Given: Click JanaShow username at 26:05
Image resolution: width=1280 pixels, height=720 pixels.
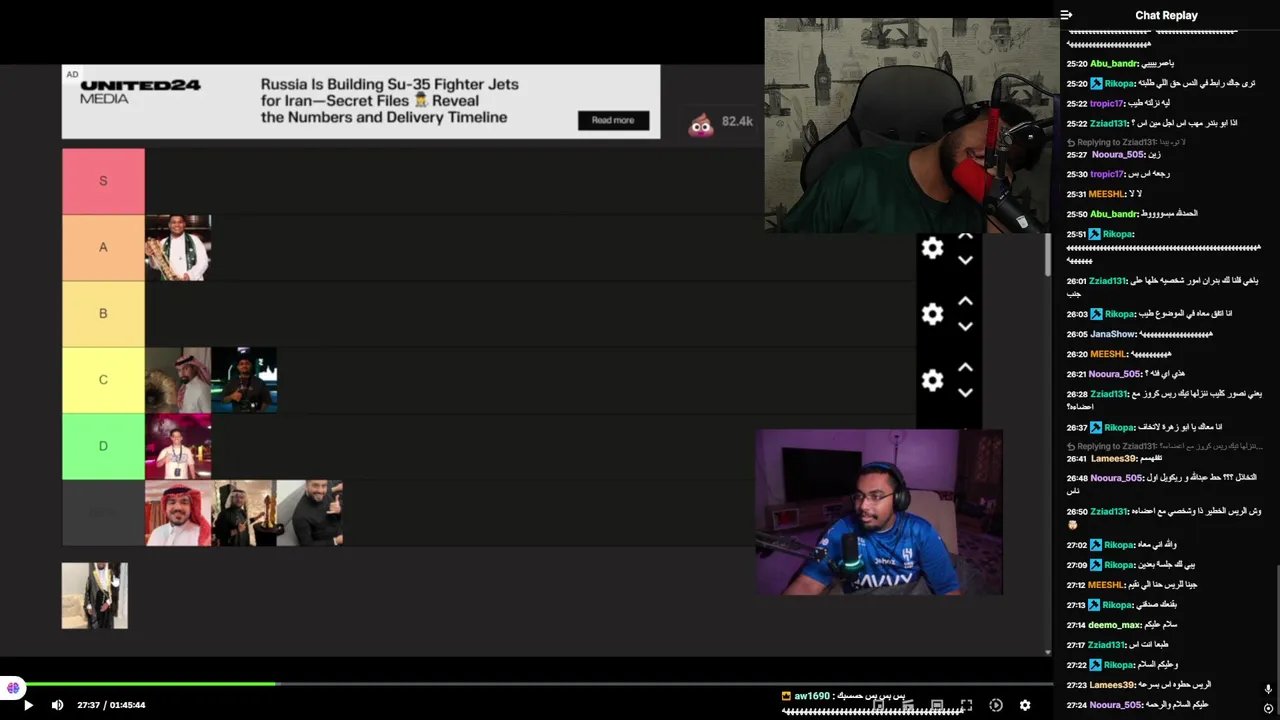Looking at the screenshot, I should [x=1113, y=334].
